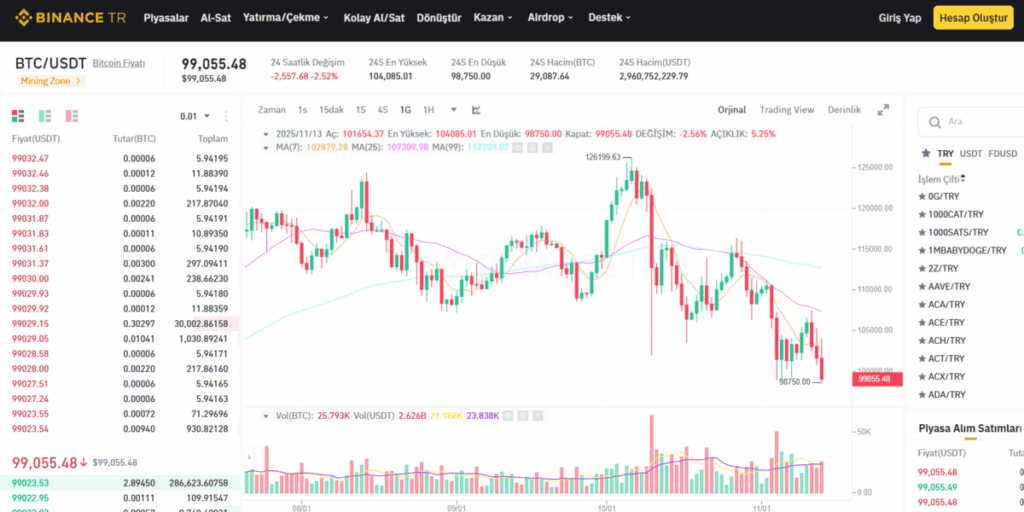The width and height of the screenshot is (1024, 512).
Task: Open Destek dropdown menu
Action: click(609, 18)
